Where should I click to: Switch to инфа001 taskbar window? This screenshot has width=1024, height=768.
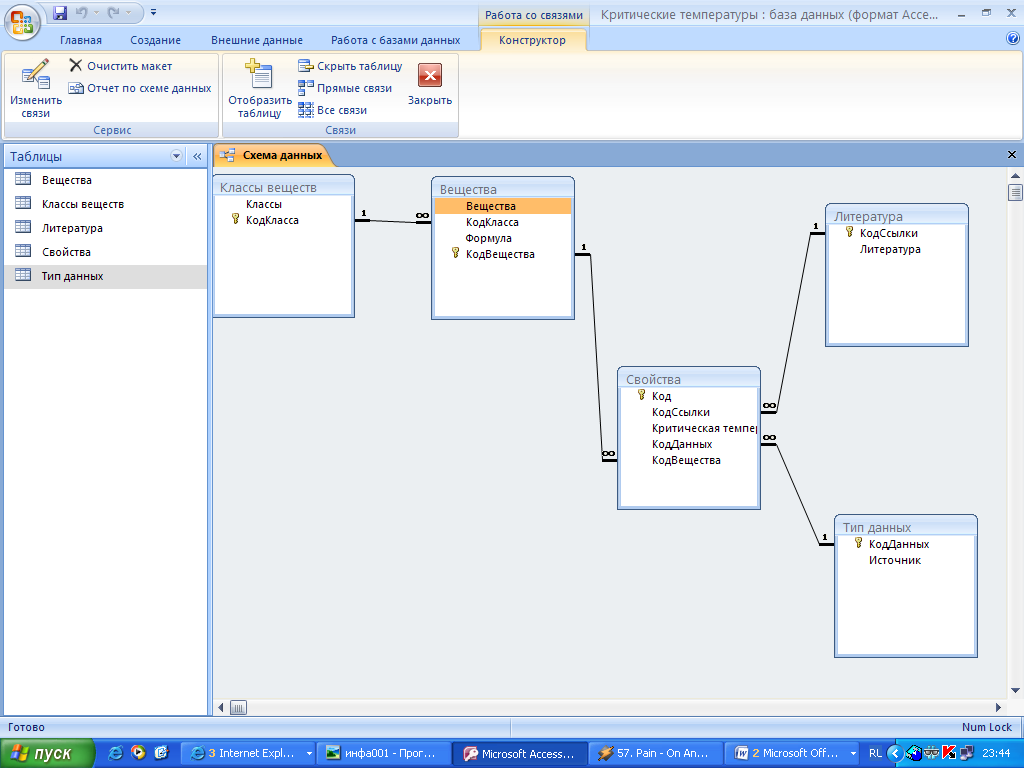tap(383, 753)
